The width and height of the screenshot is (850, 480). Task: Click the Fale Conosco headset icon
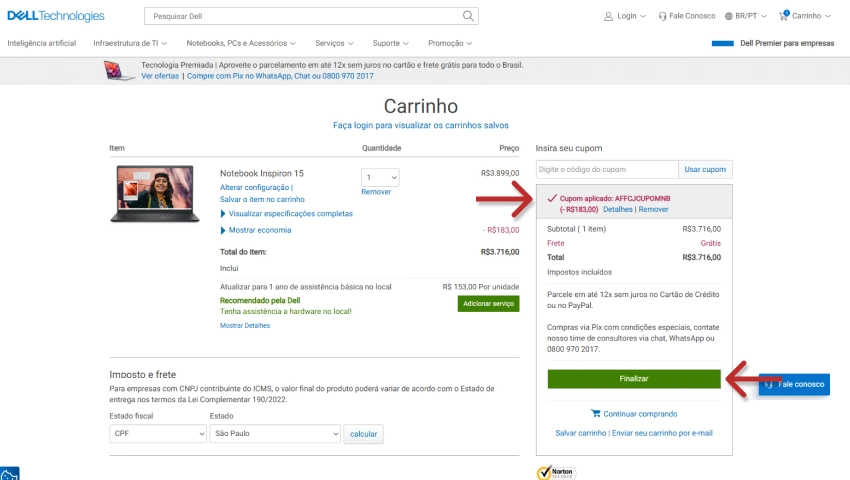coord(662,16)
